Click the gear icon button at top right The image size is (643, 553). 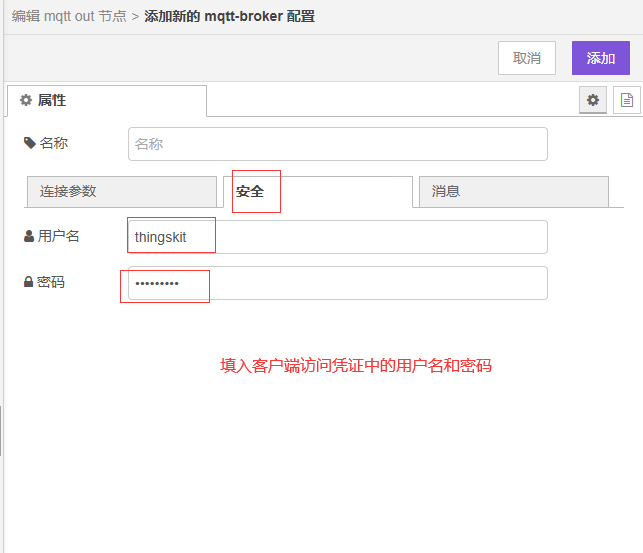click(x=593, y=100)
